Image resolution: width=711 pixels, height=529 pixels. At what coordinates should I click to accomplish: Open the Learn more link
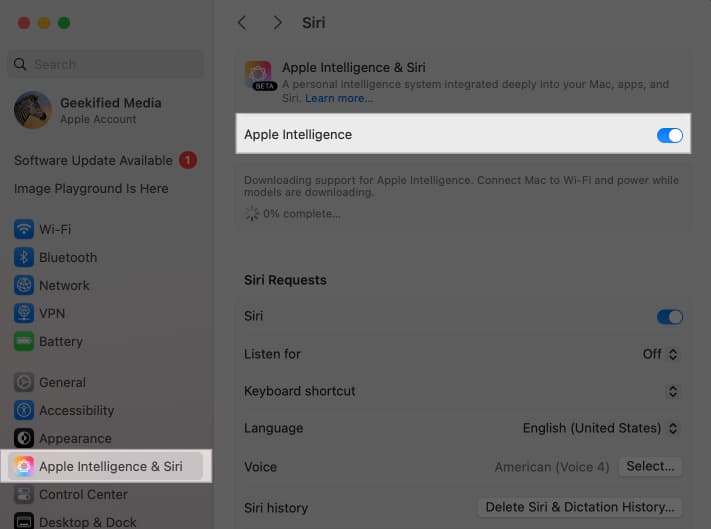[339, 98]
